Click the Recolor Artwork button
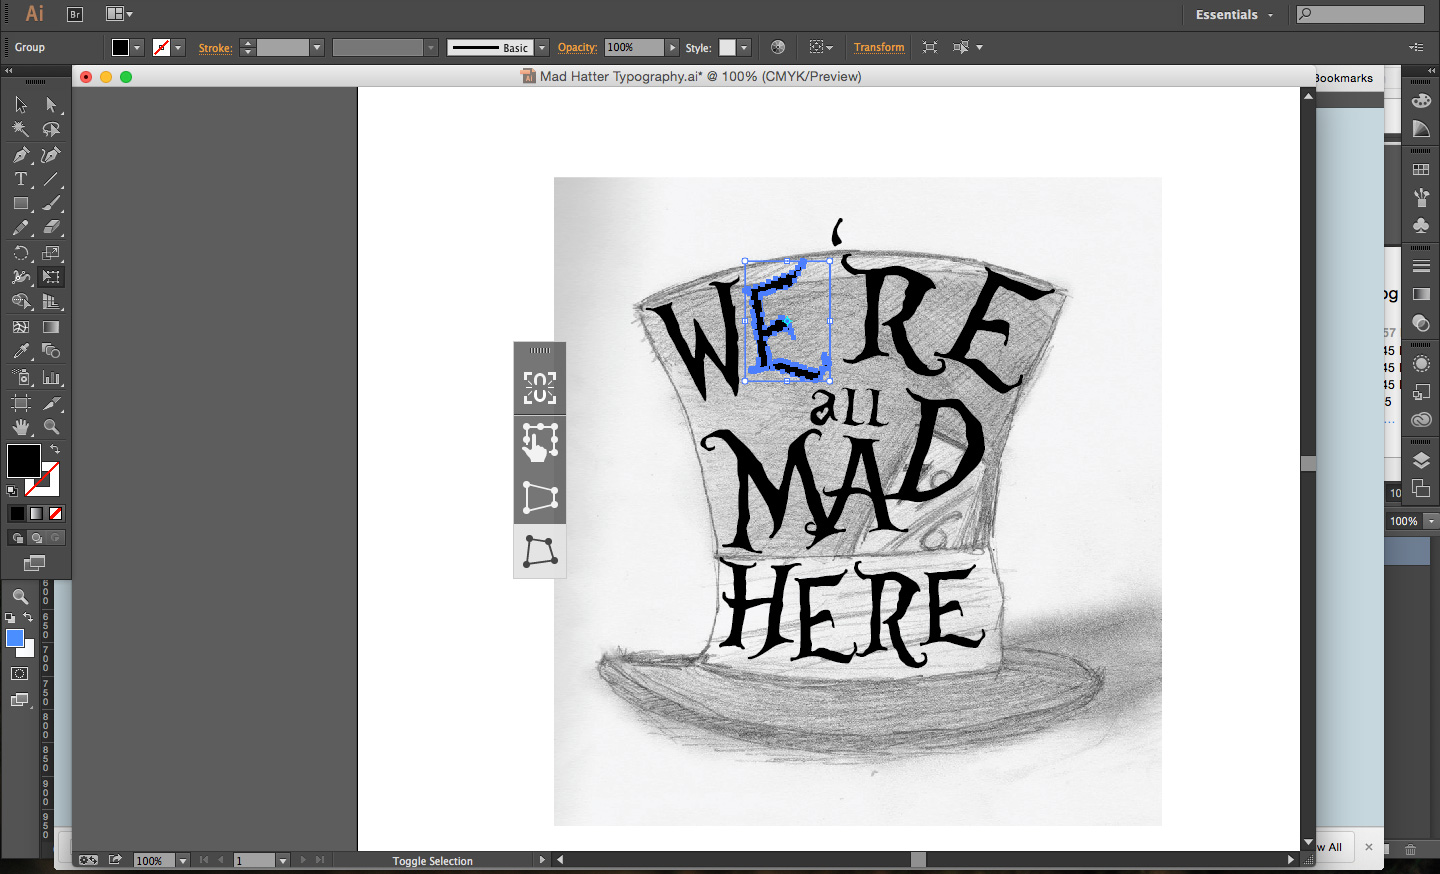The image size is (1440, 874). [x=778, y=47]
